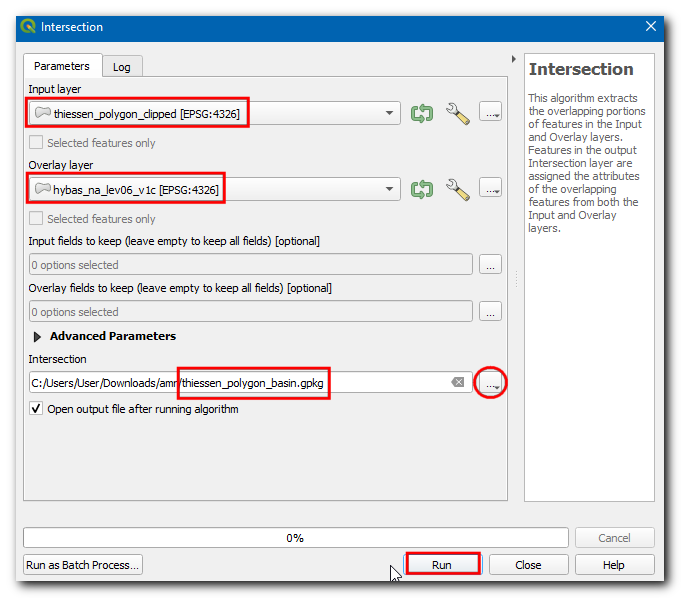The image size is (681, 598).
Task: Collapse the help panel with arrow
Action: 514,59
